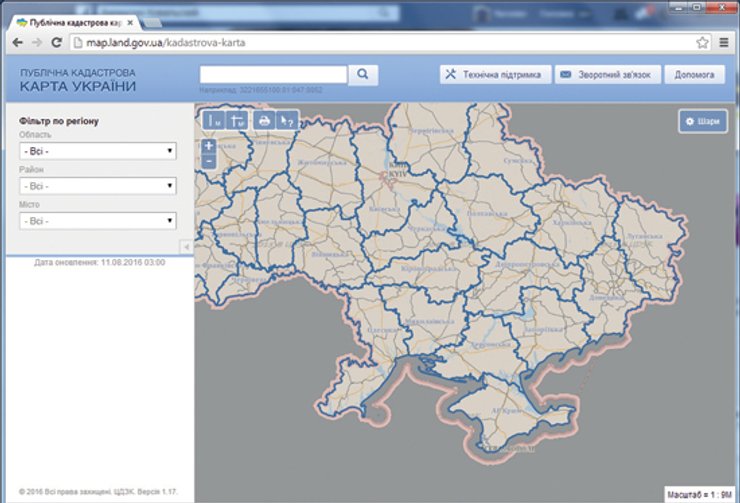Viewport: 740px width, 503px height.
Task: Click the print map icon
Action: pos(264,121)
